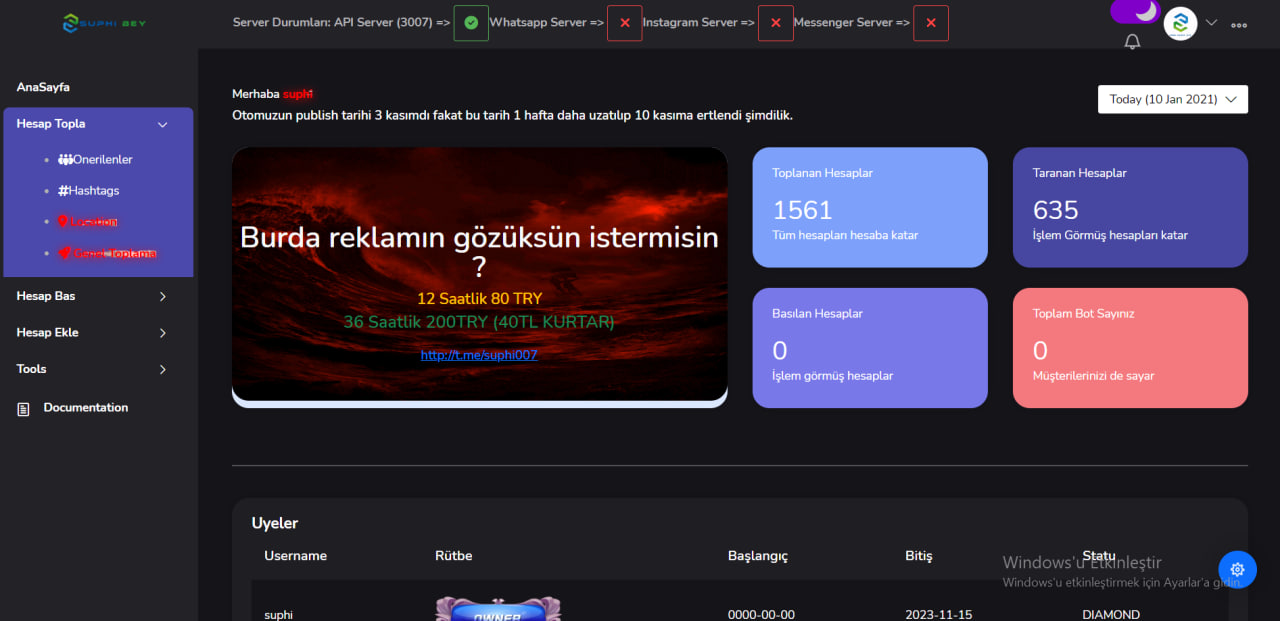Expand the Hesap Bas menu arrow
Viewport: 1280px width, 621px height.
click(163, 297)
